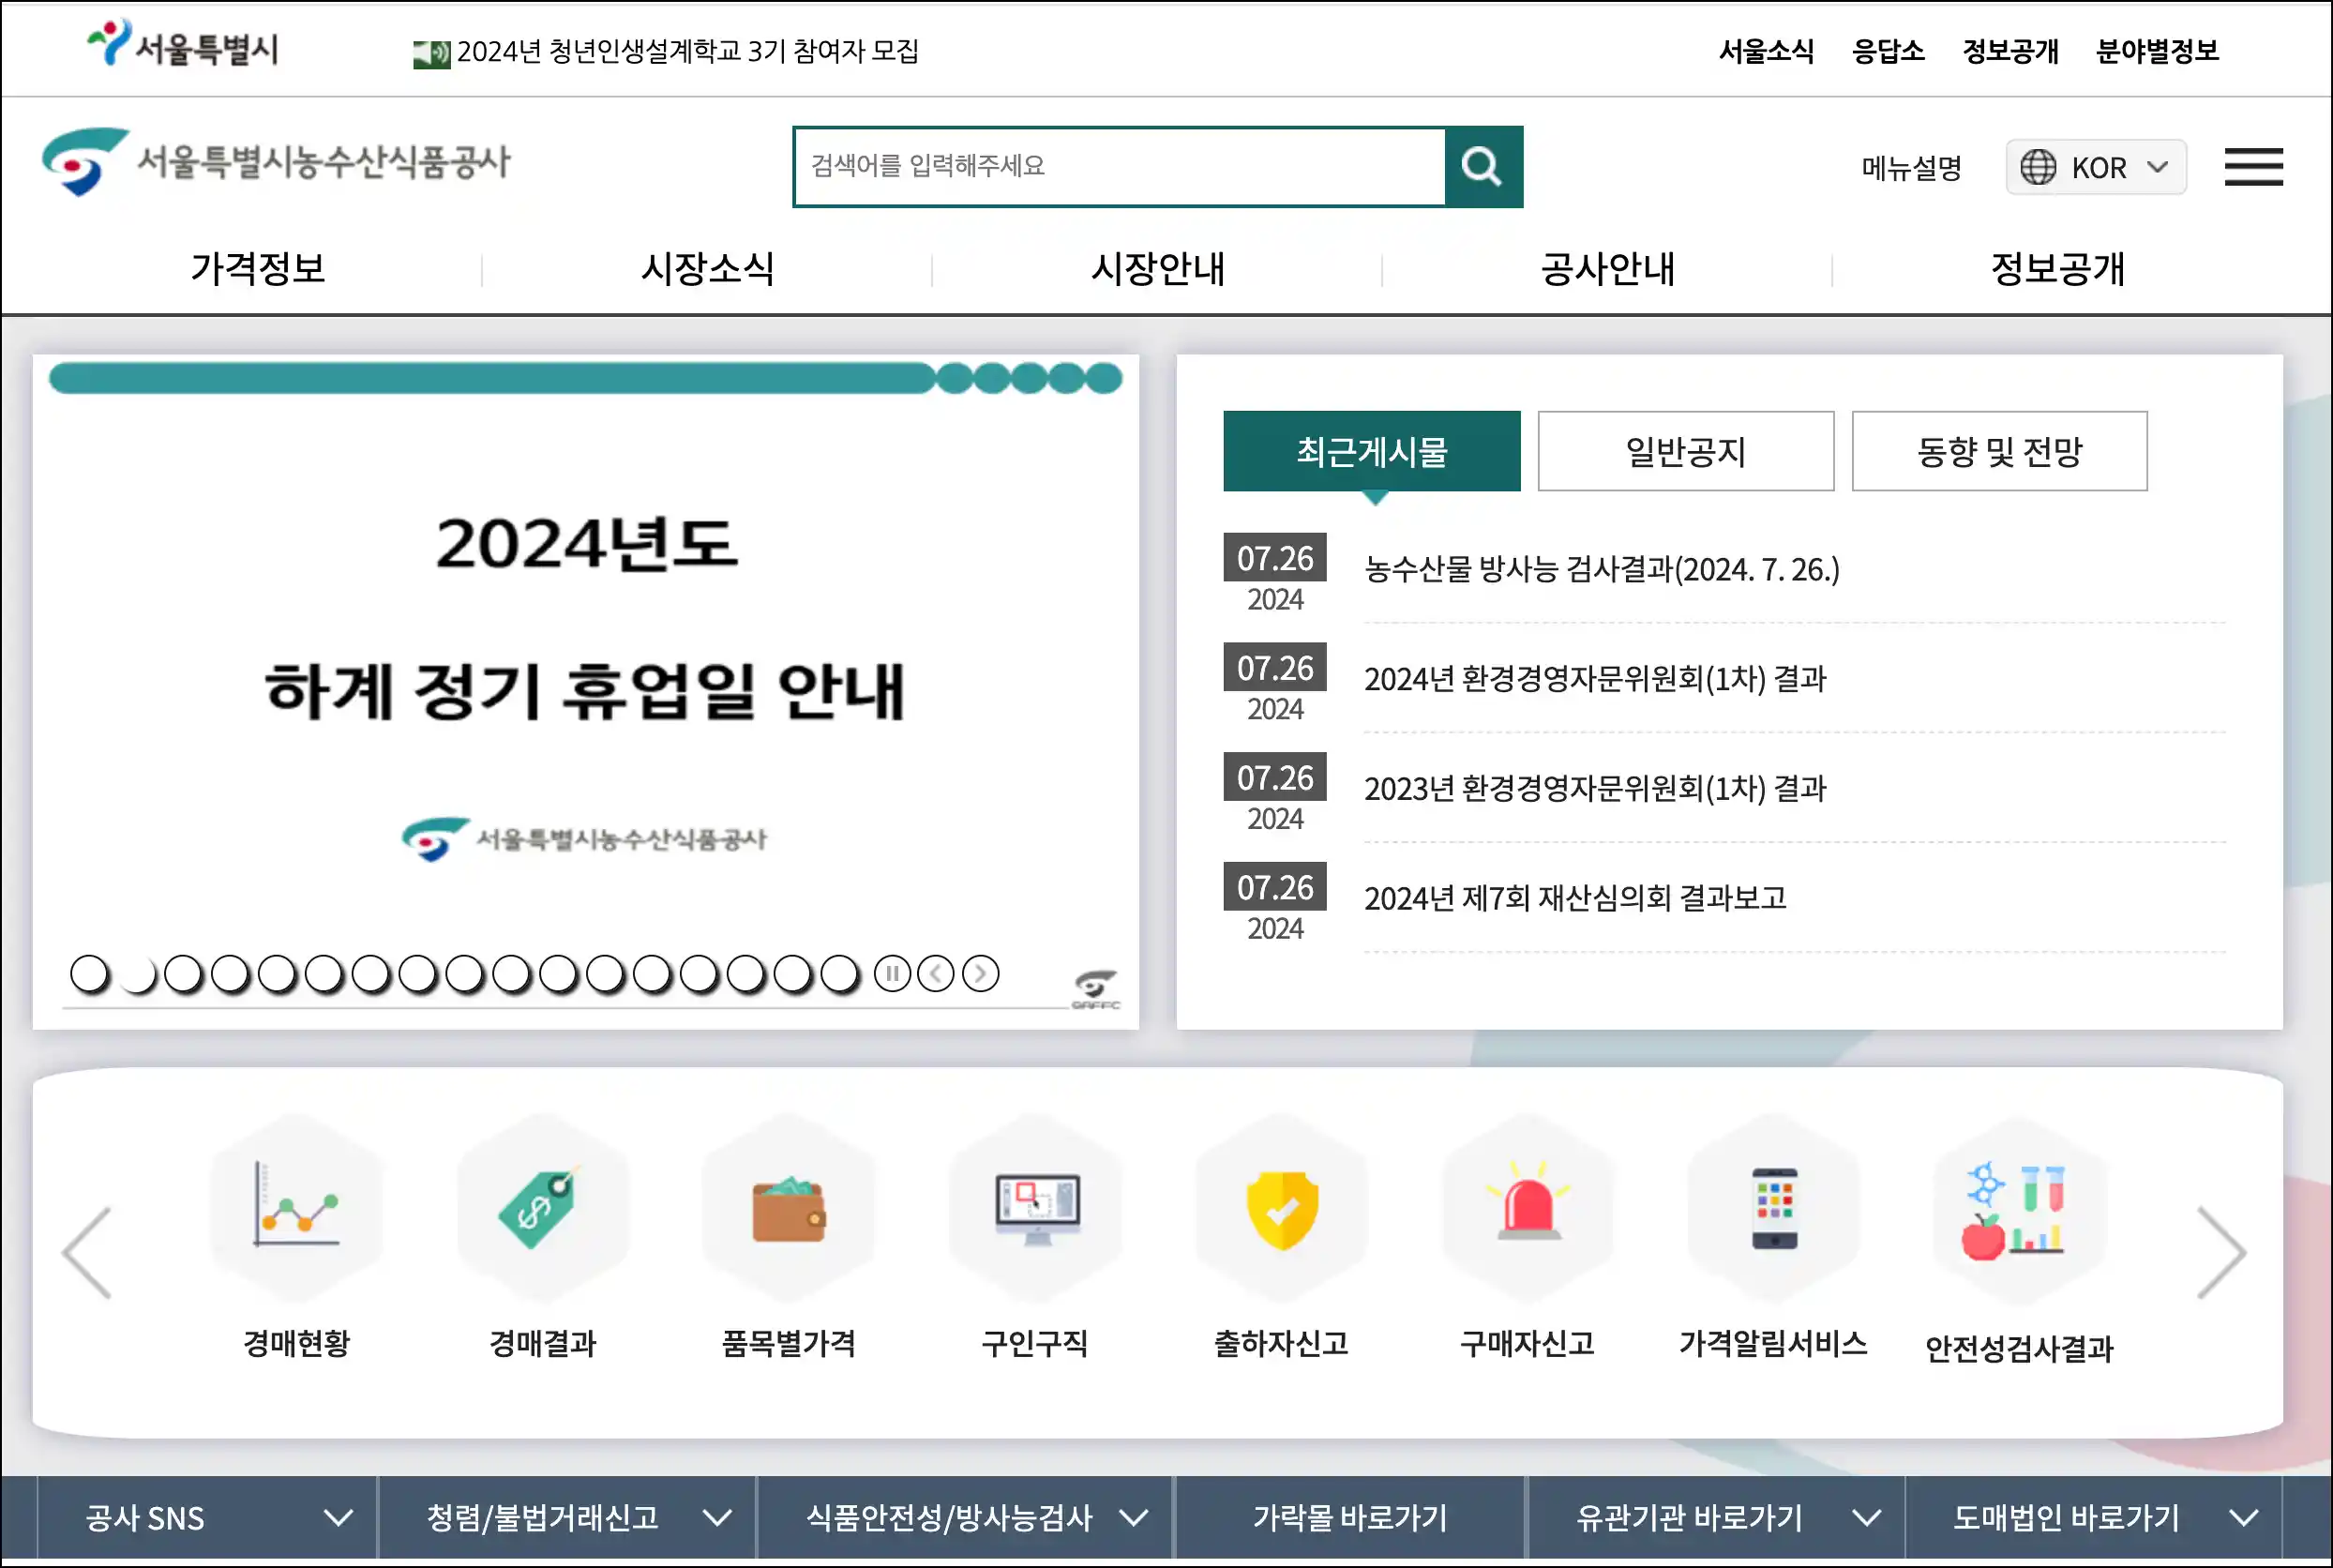Open the 경매현황 chart icon
This screenshot has height=1568, width=2333.
(296, 1208)
